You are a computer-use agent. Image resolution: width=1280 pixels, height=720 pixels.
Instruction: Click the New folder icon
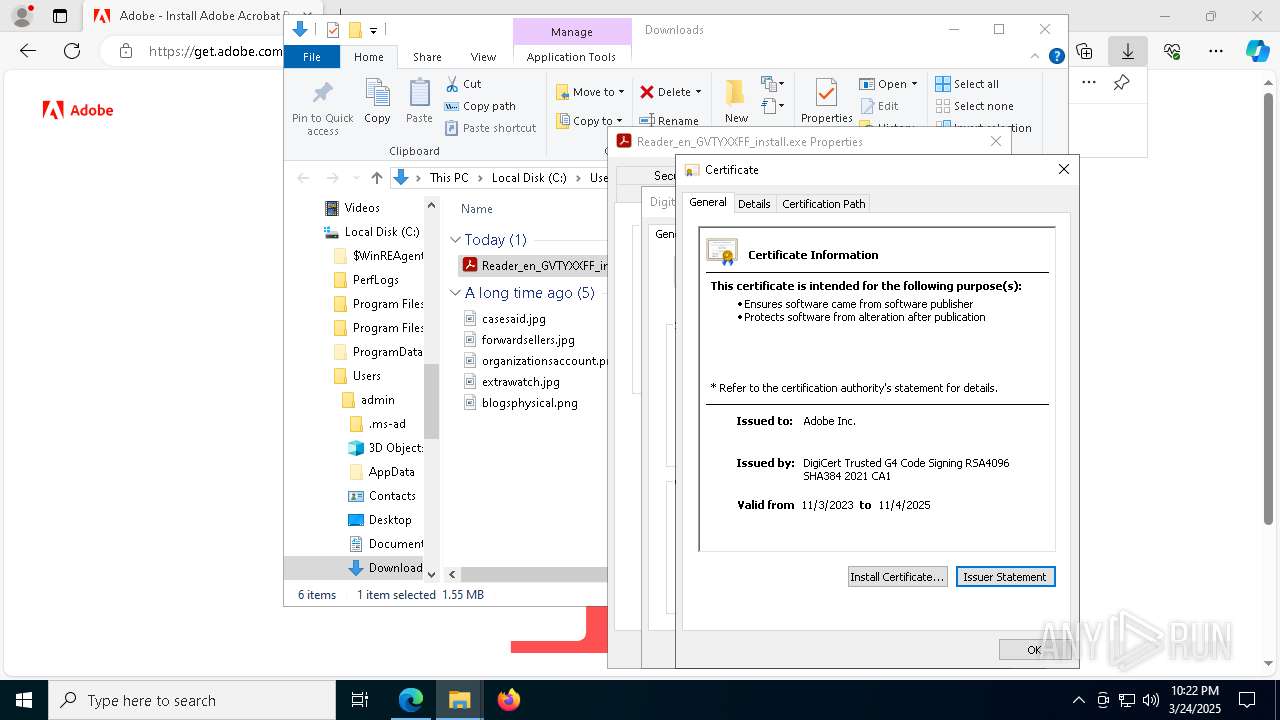(736, 93)
